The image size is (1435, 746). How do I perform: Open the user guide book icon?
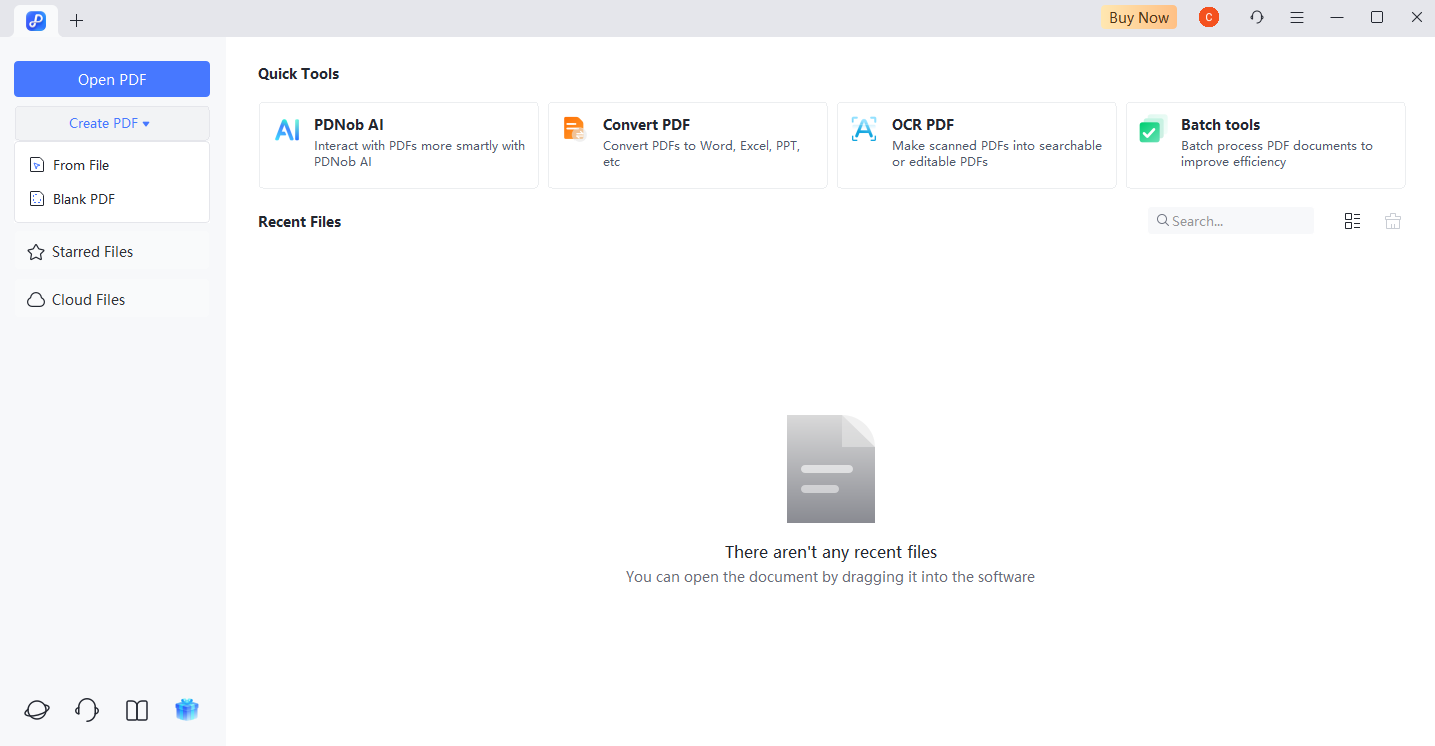(136, 710)
